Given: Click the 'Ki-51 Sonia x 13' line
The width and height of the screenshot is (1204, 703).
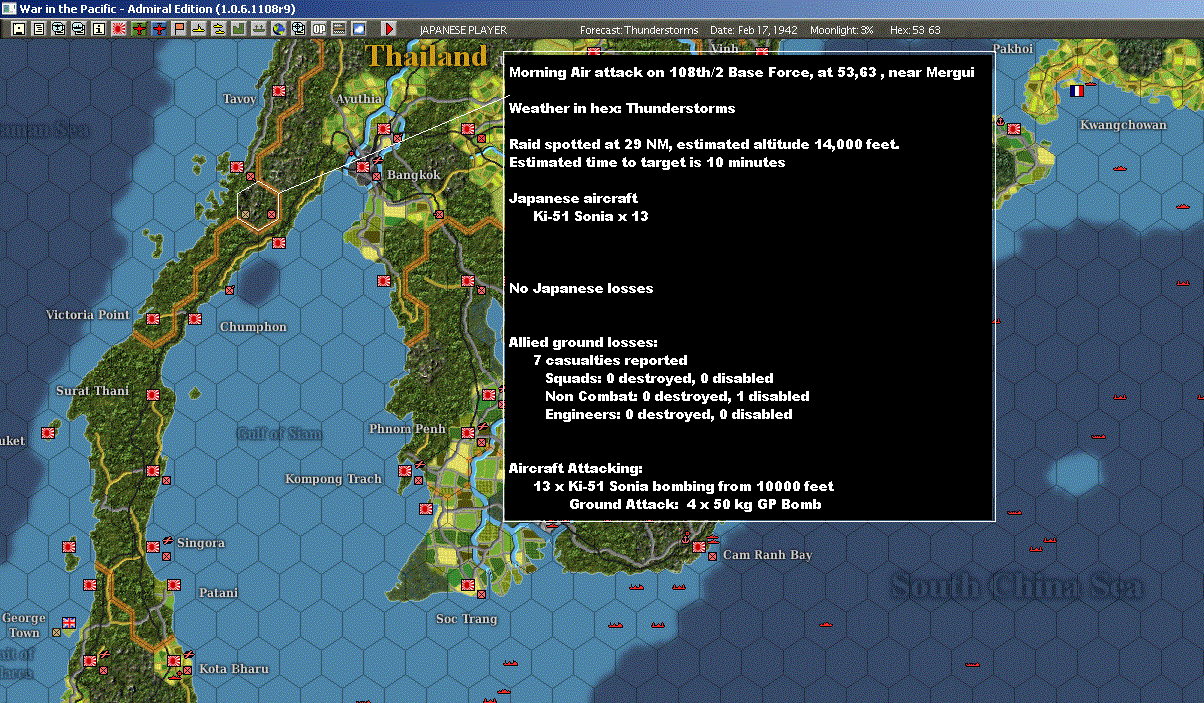Looking at the screenshot, I should [590, 216].
